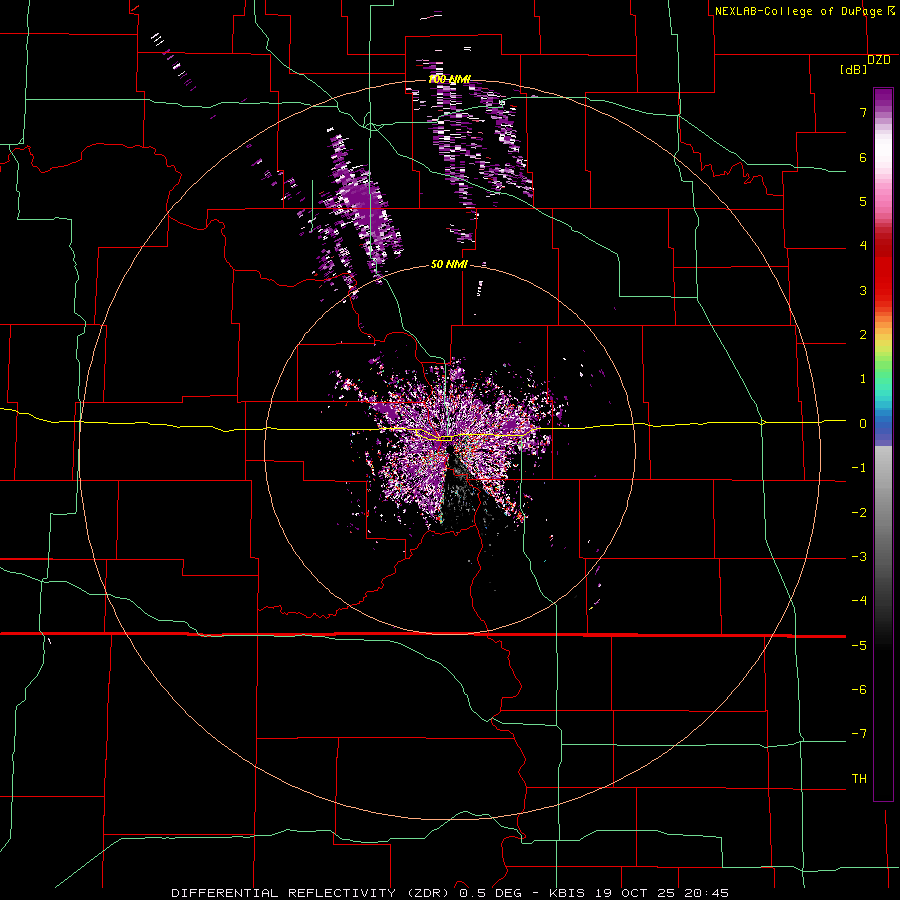Click the 0 dB legend value
The image size is (900, 900).
[863, 424]
